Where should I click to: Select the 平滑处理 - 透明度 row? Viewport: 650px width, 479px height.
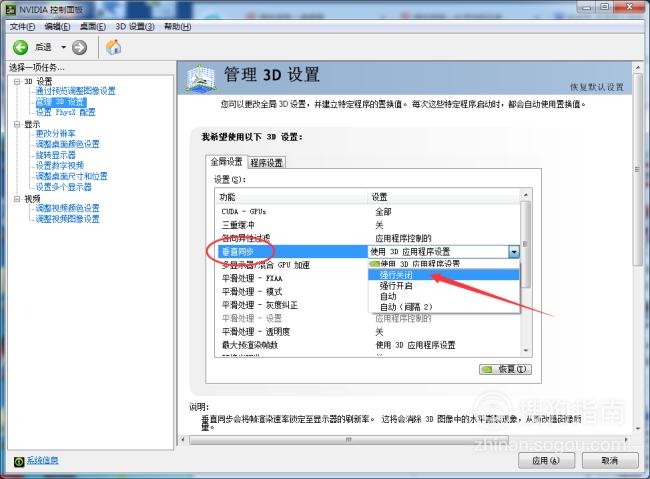369,331
